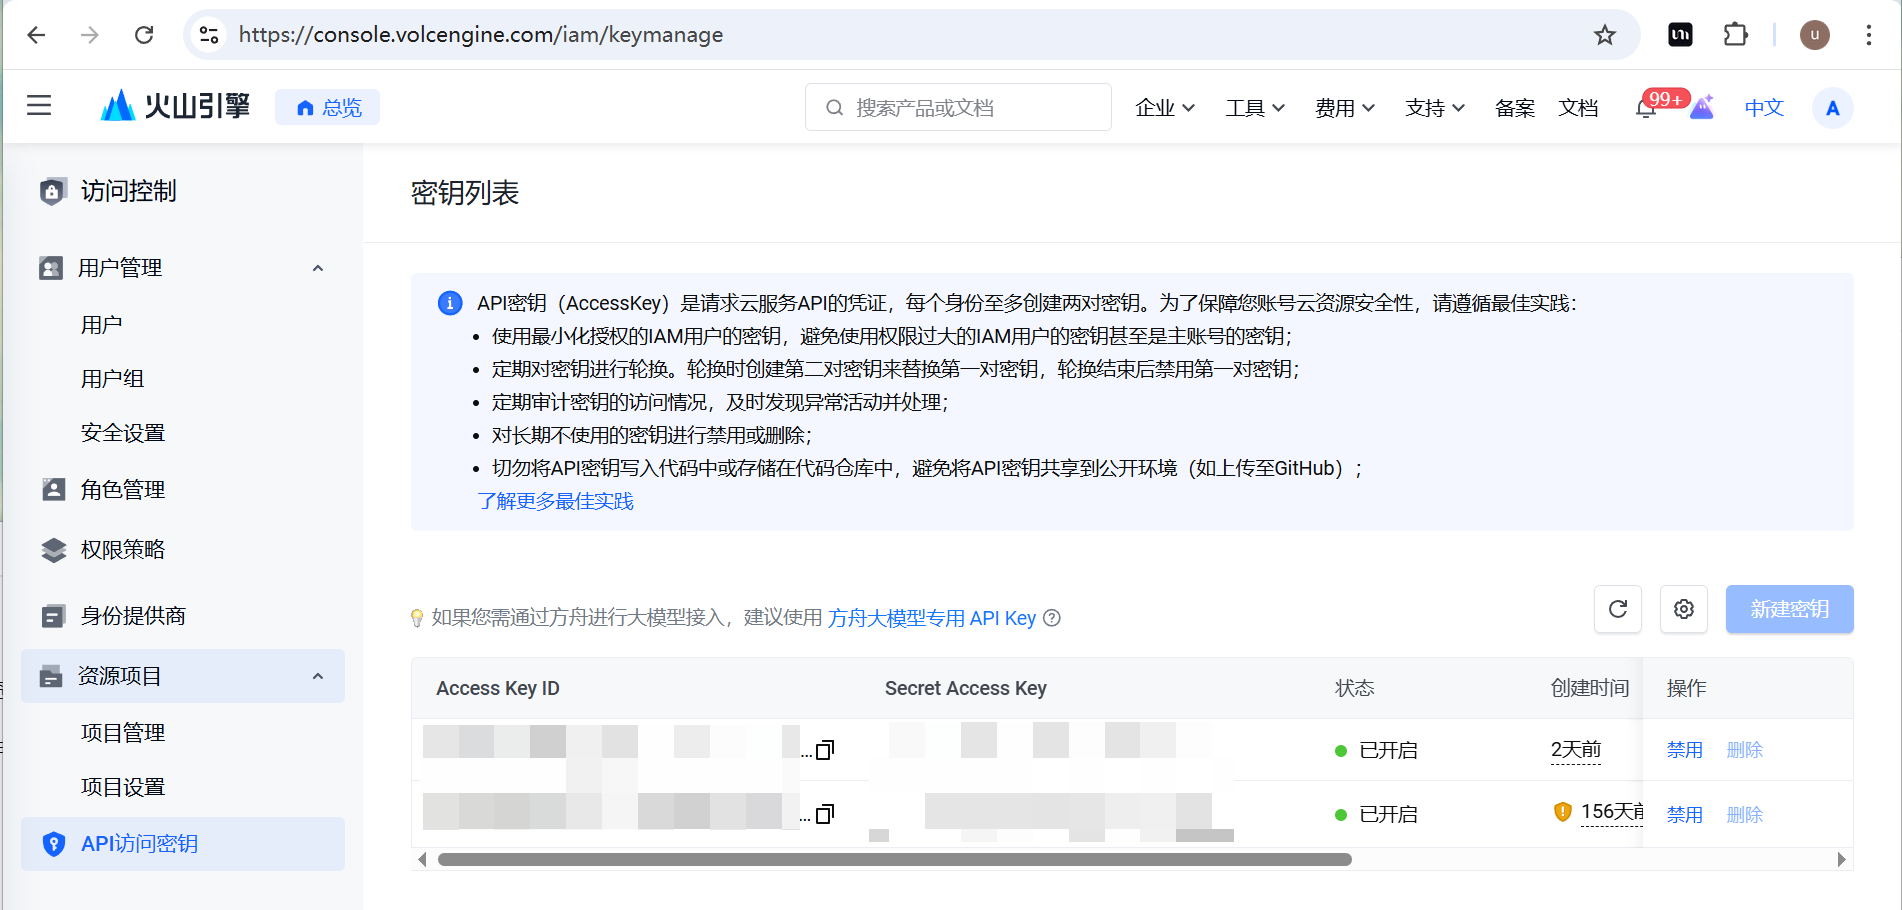The image size is (1902, 910).
Task: Click 禁用 for the 156天前 key
Action: [1685, 815]
